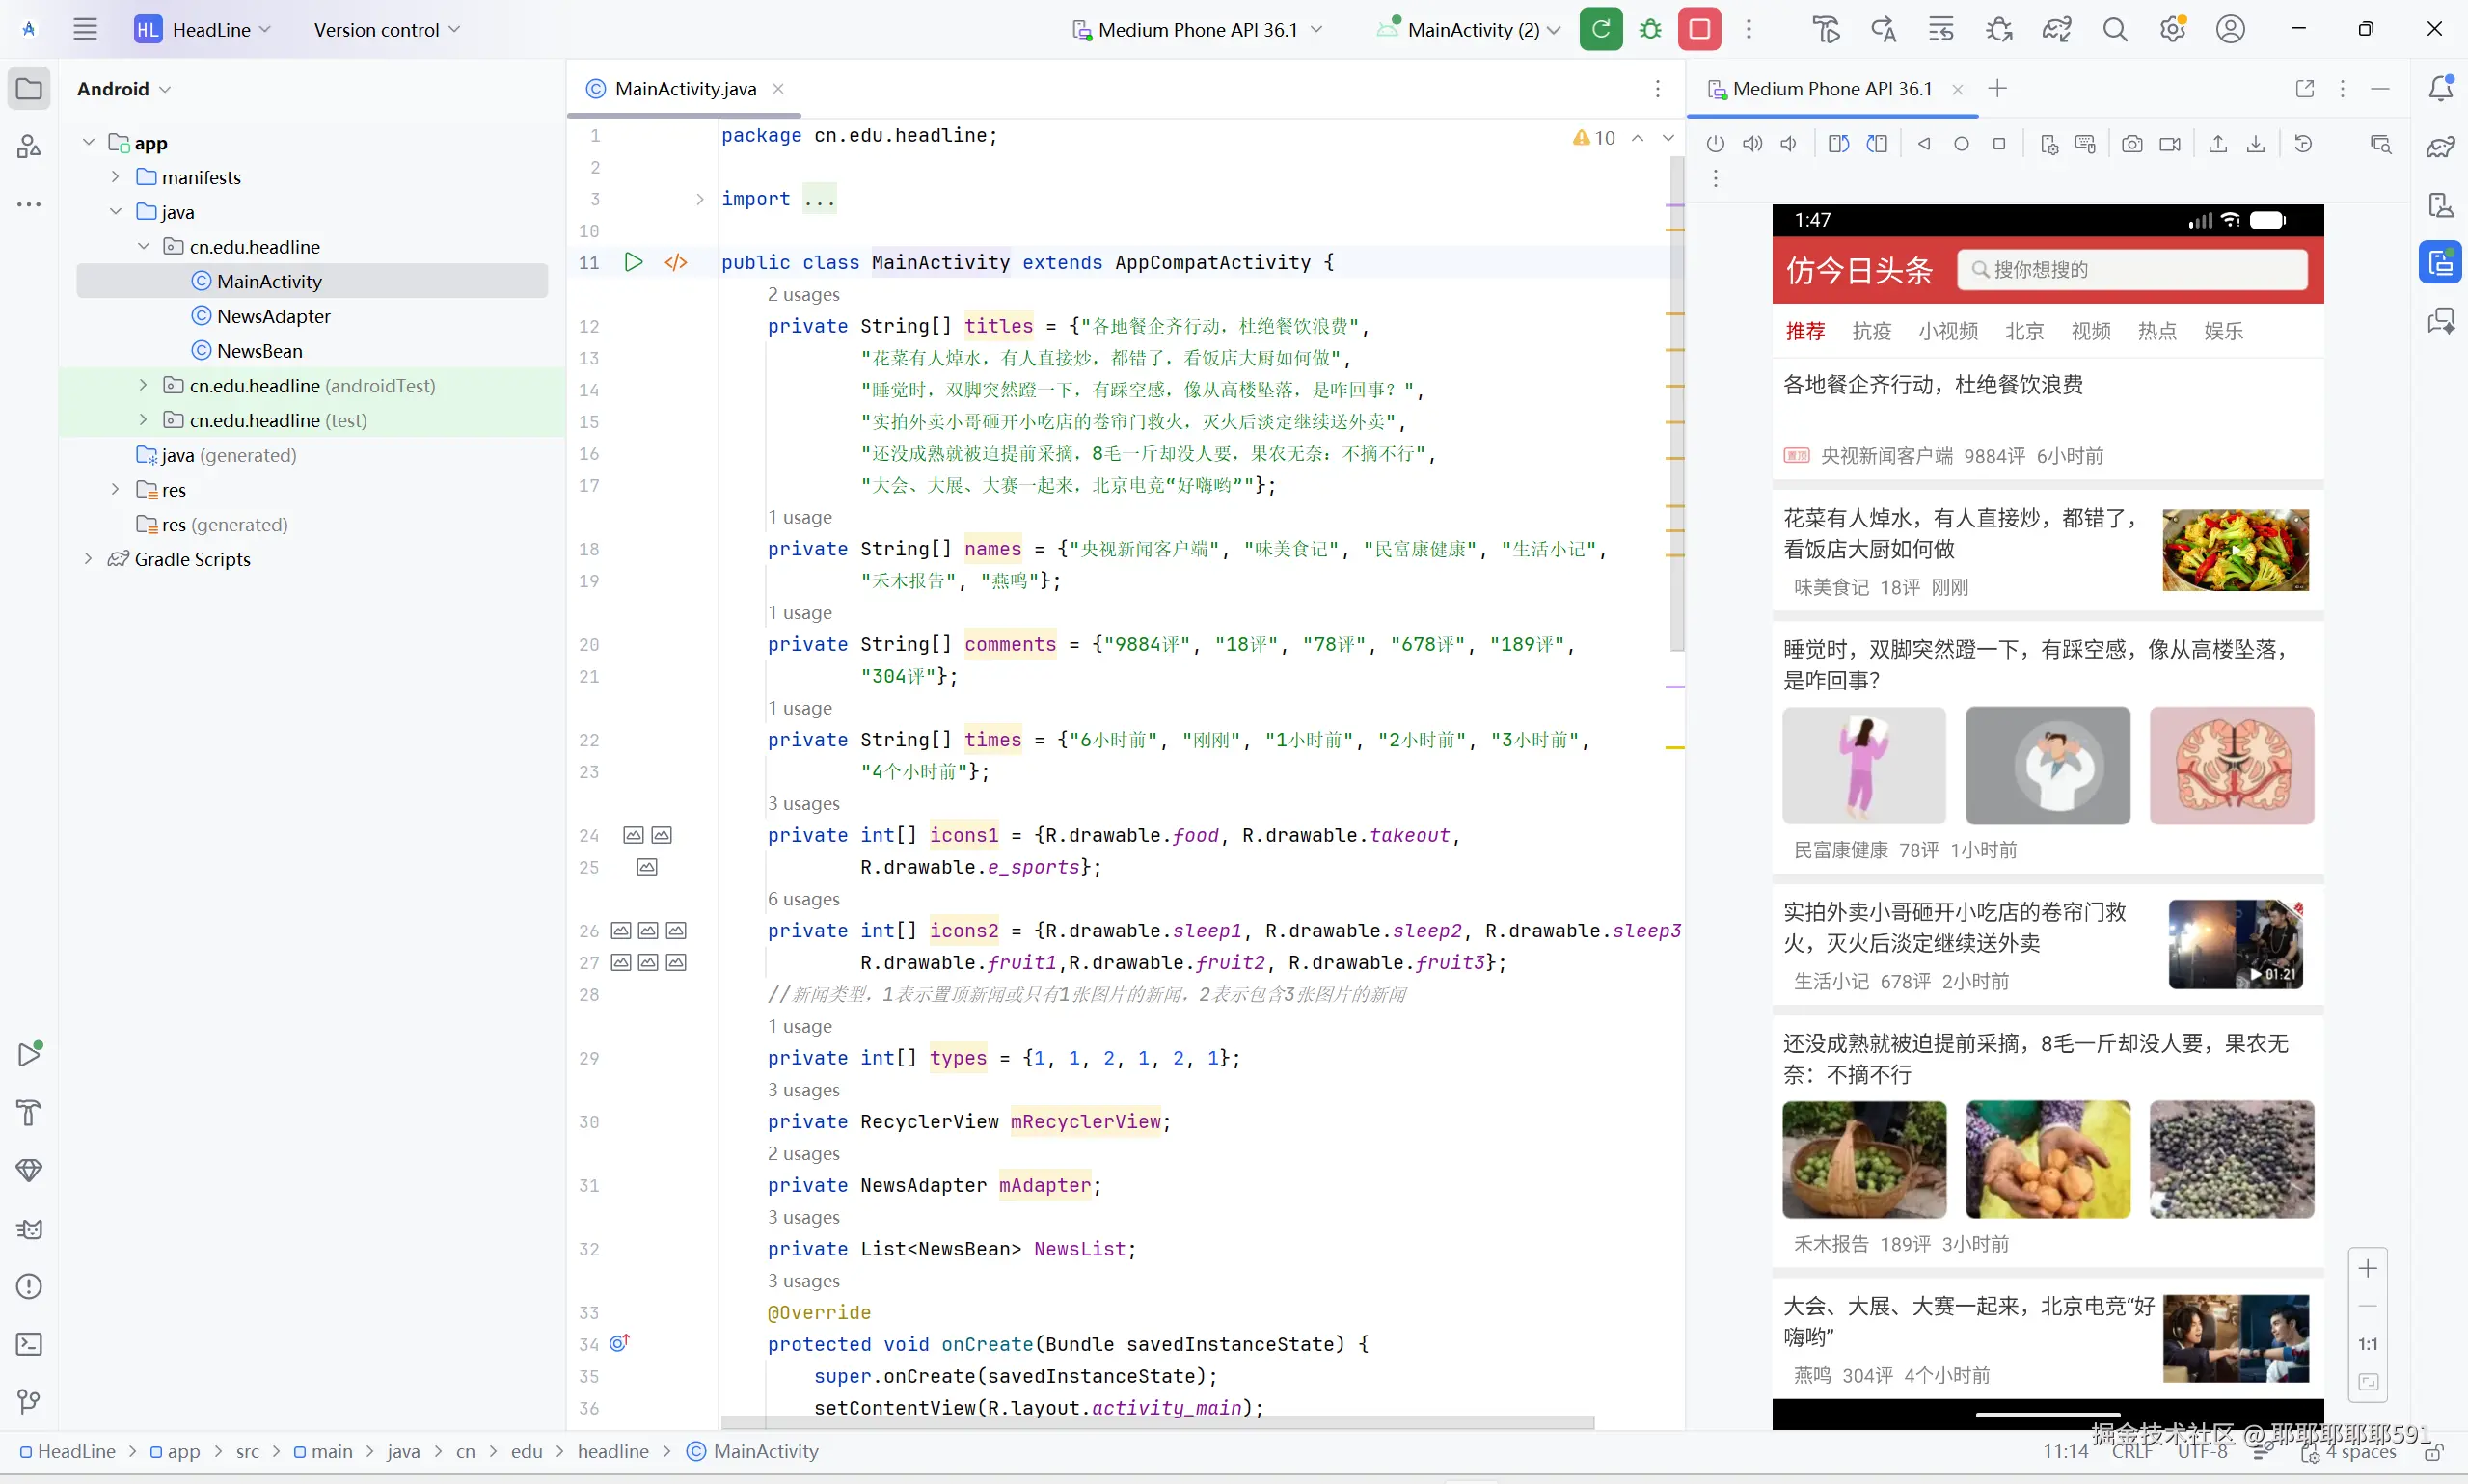Image resolution: width=2468 pixels, height=1484 pixels.
Task: Open the main hamburger menu
Action: tap(85, 29)
